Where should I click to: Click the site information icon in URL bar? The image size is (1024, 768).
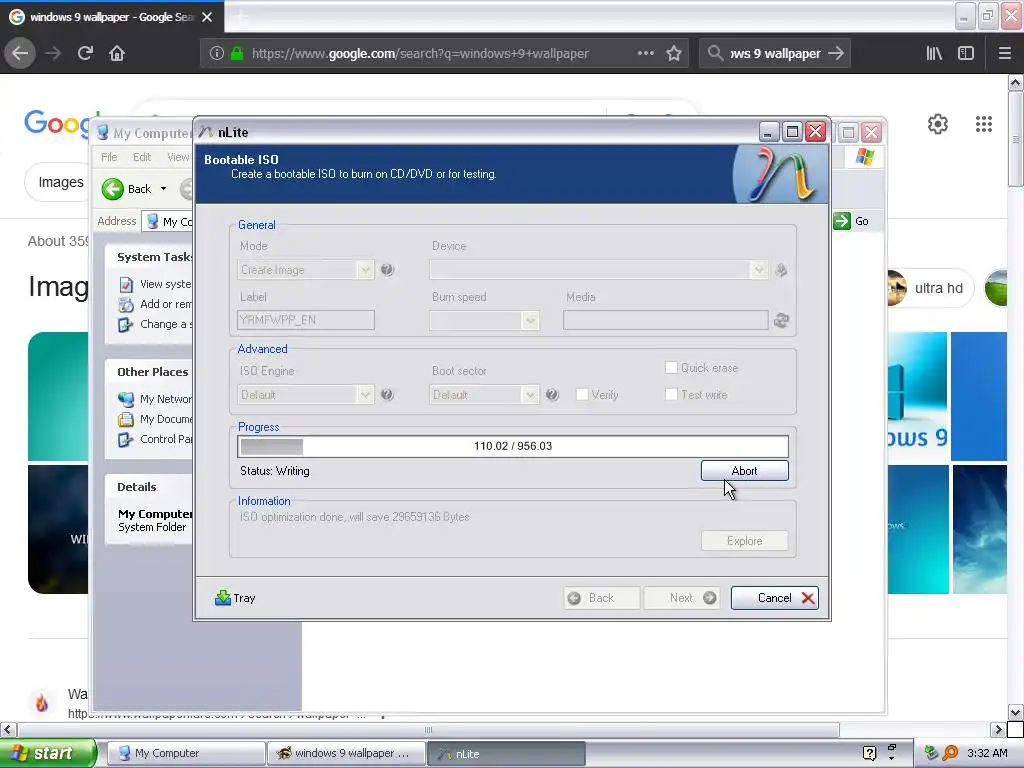point(217,54)
